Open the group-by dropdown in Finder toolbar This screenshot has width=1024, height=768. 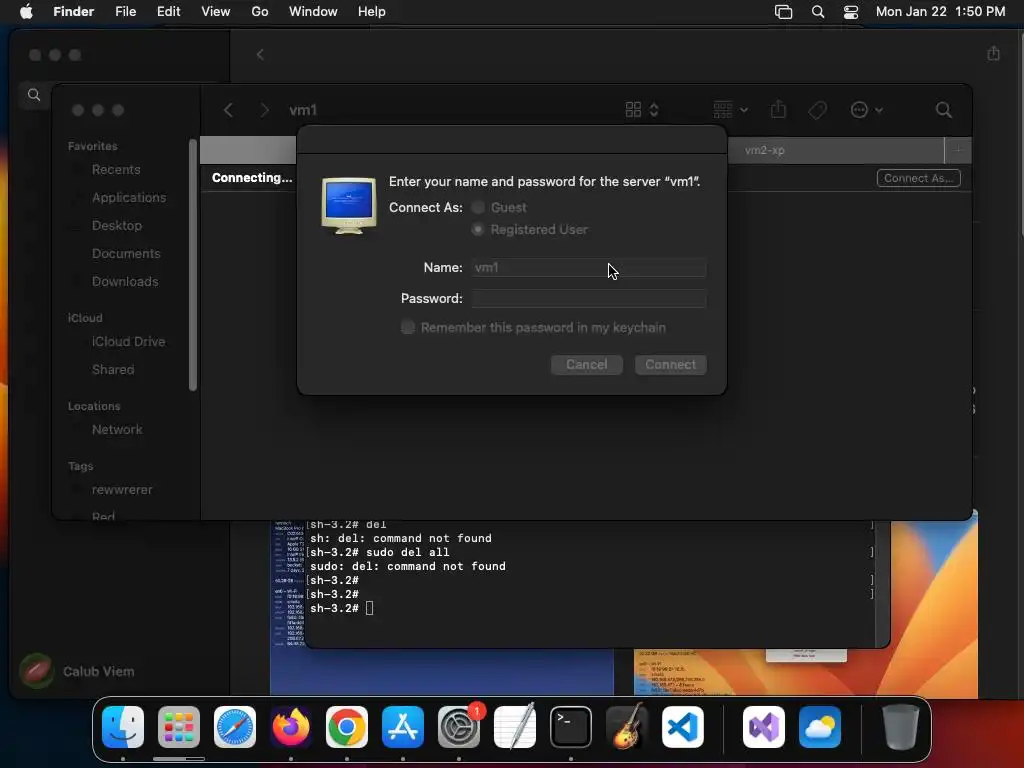click(730, 110)
